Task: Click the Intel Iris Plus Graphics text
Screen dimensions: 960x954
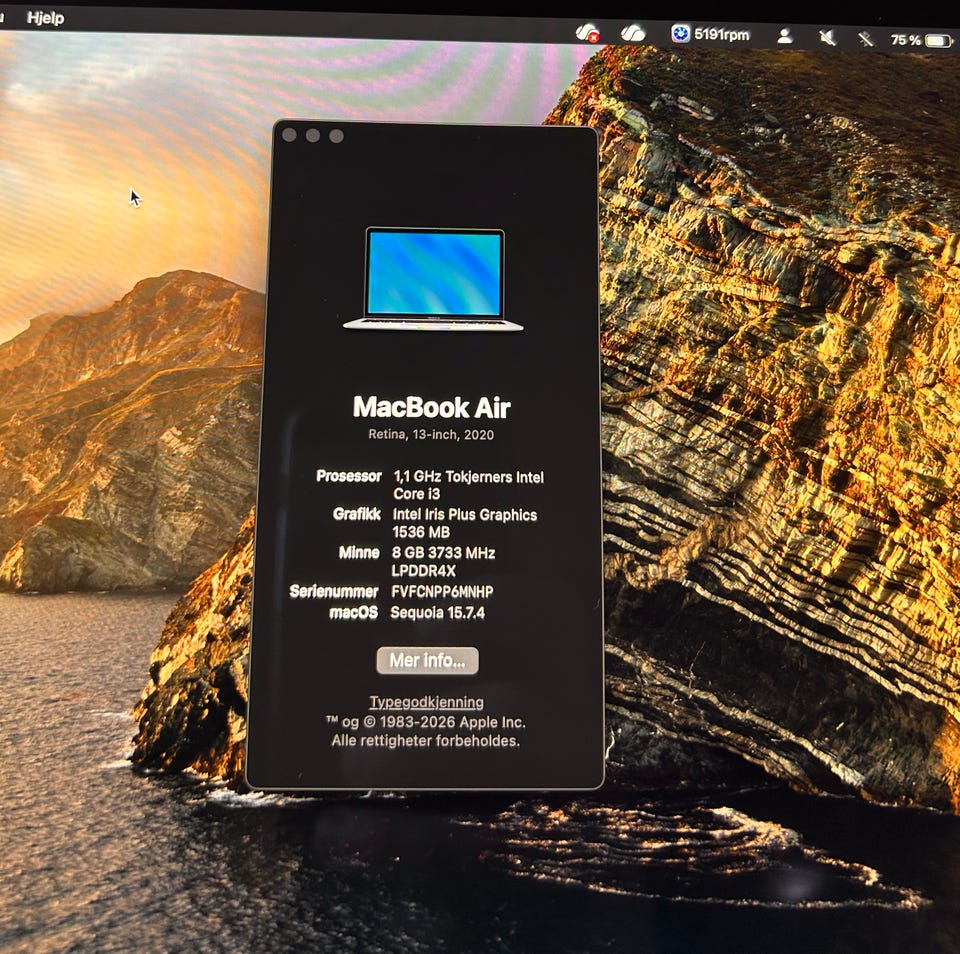Action: (x=465, y=515)
